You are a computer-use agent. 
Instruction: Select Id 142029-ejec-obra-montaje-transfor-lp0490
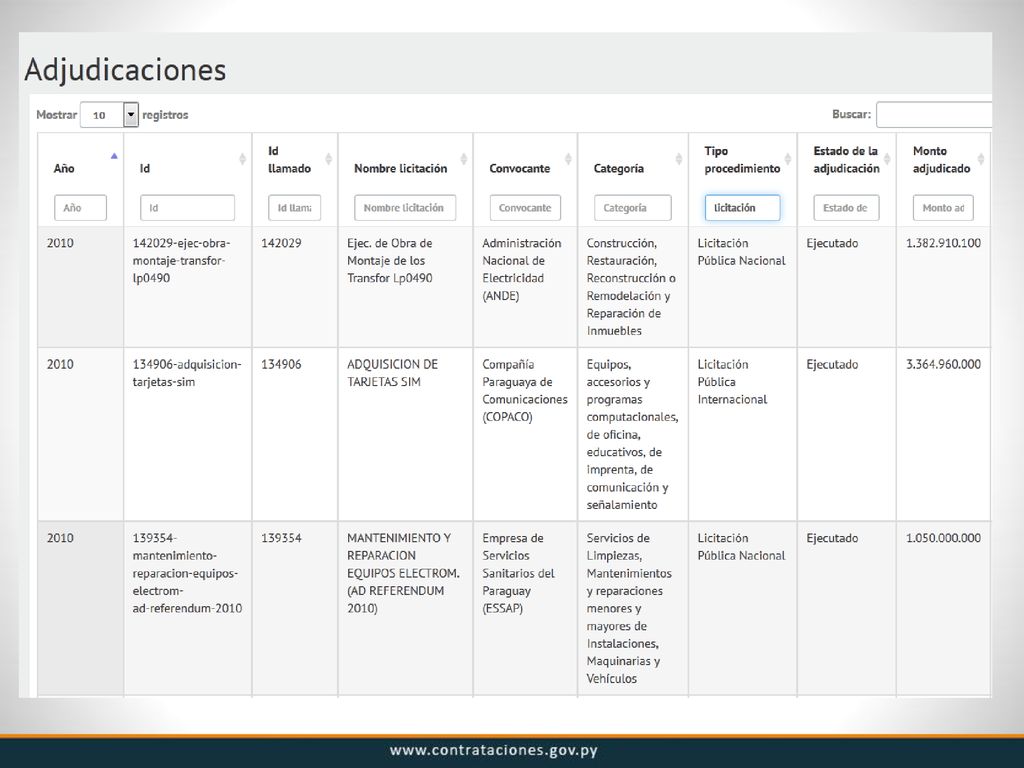181,261
